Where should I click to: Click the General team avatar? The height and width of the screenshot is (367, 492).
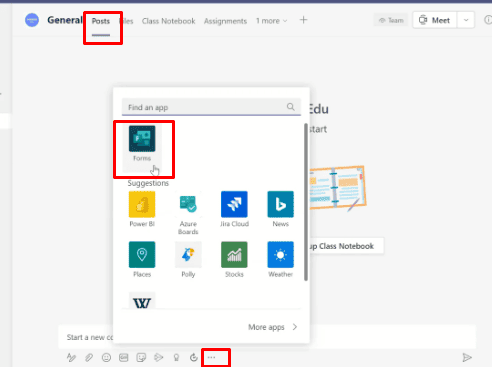(32, 20)
